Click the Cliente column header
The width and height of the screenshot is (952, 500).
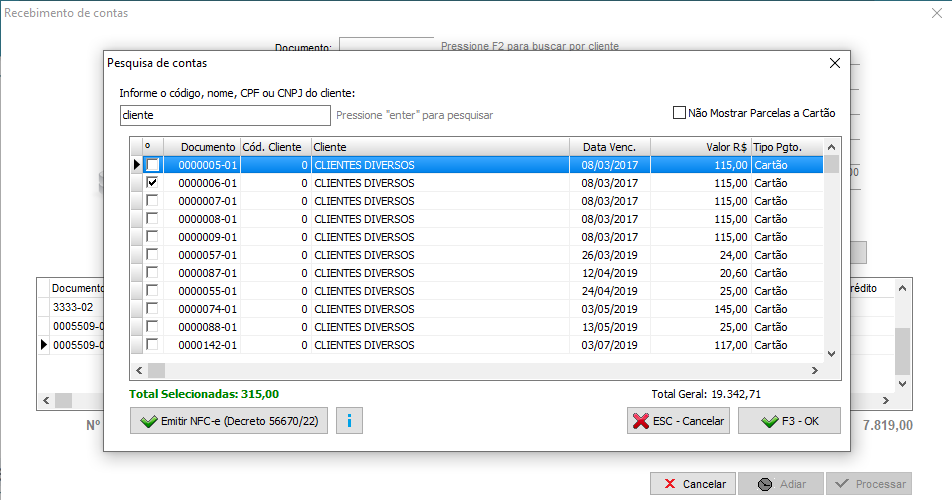440,147
